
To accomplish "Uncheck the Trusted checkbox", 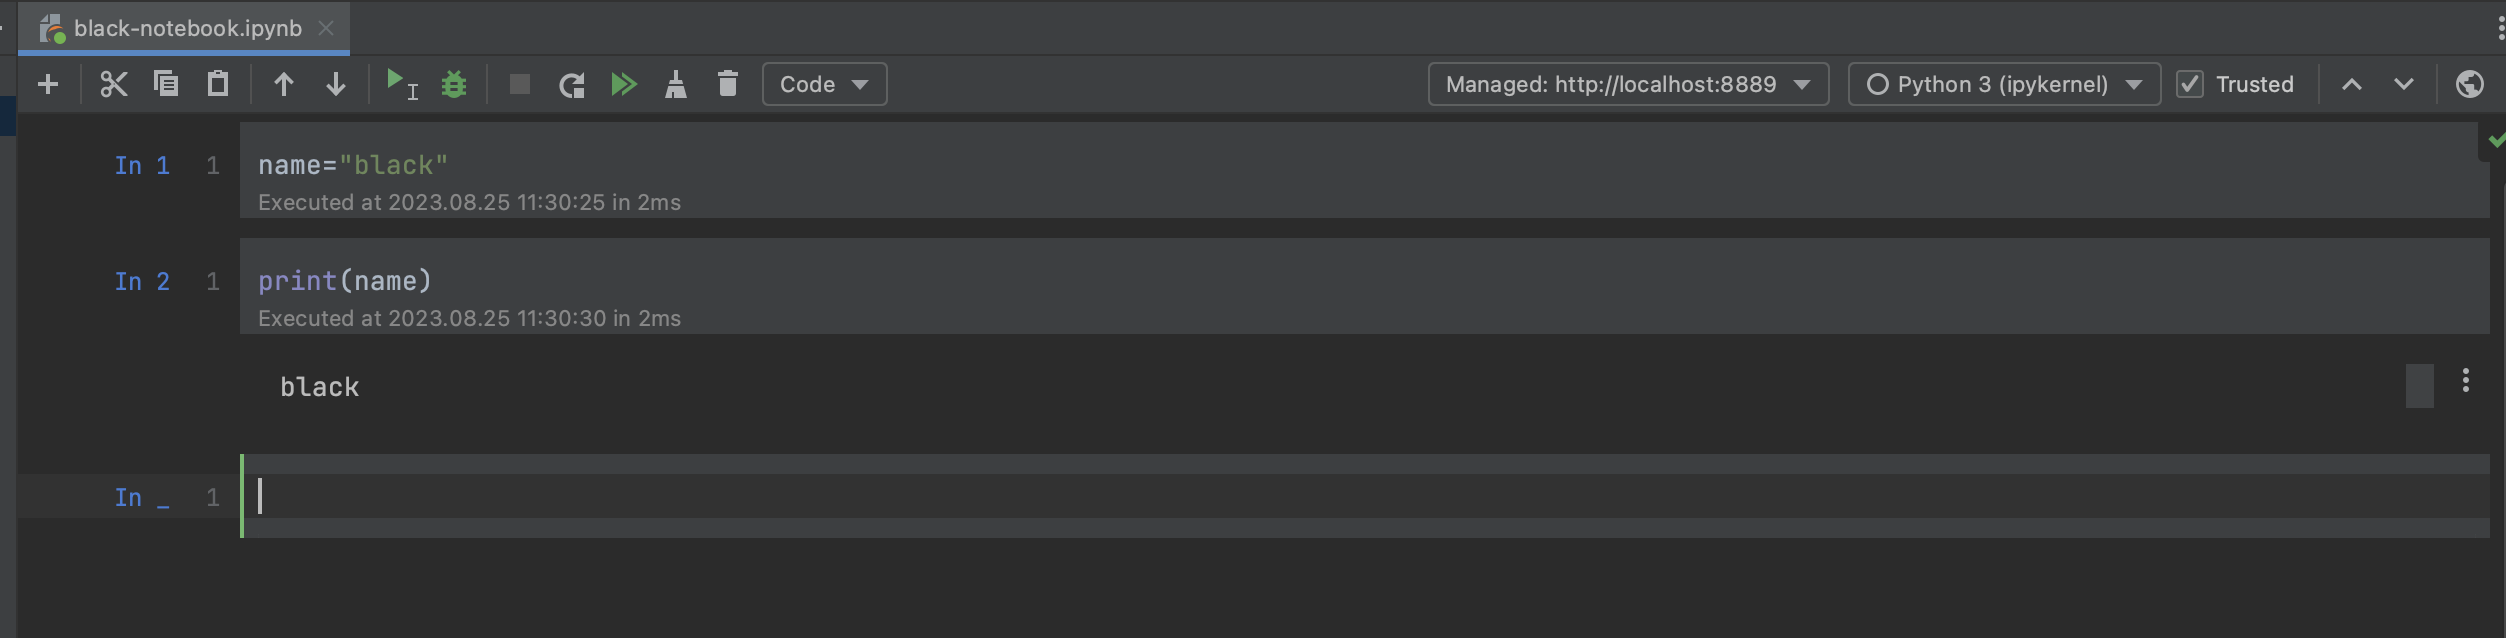I will pos(2190,84).
